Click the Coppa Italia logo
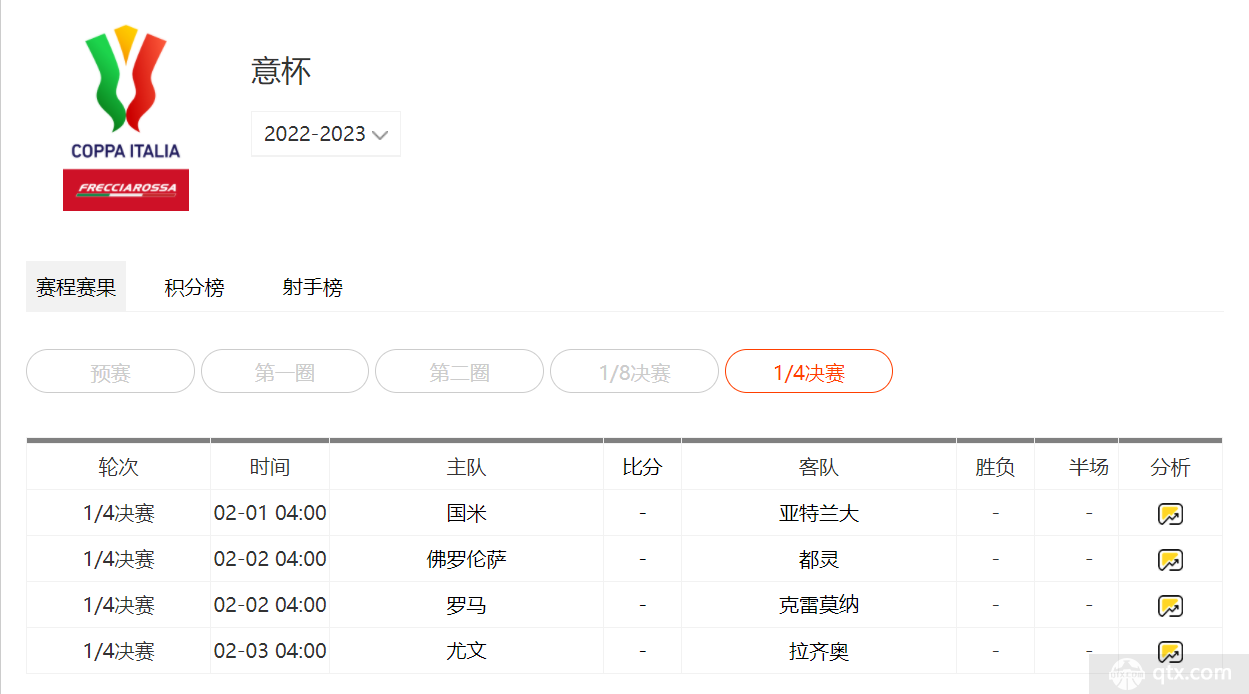Viewport: 1249px width, 694px height. tap(126, 118)
